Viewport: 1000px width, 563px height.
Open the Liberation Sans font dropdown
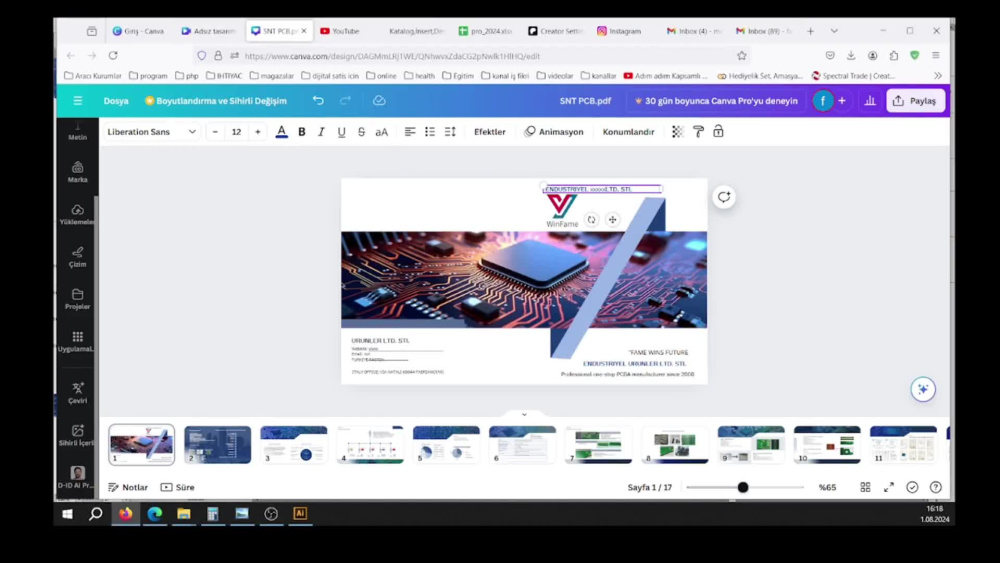click(152, 132)
